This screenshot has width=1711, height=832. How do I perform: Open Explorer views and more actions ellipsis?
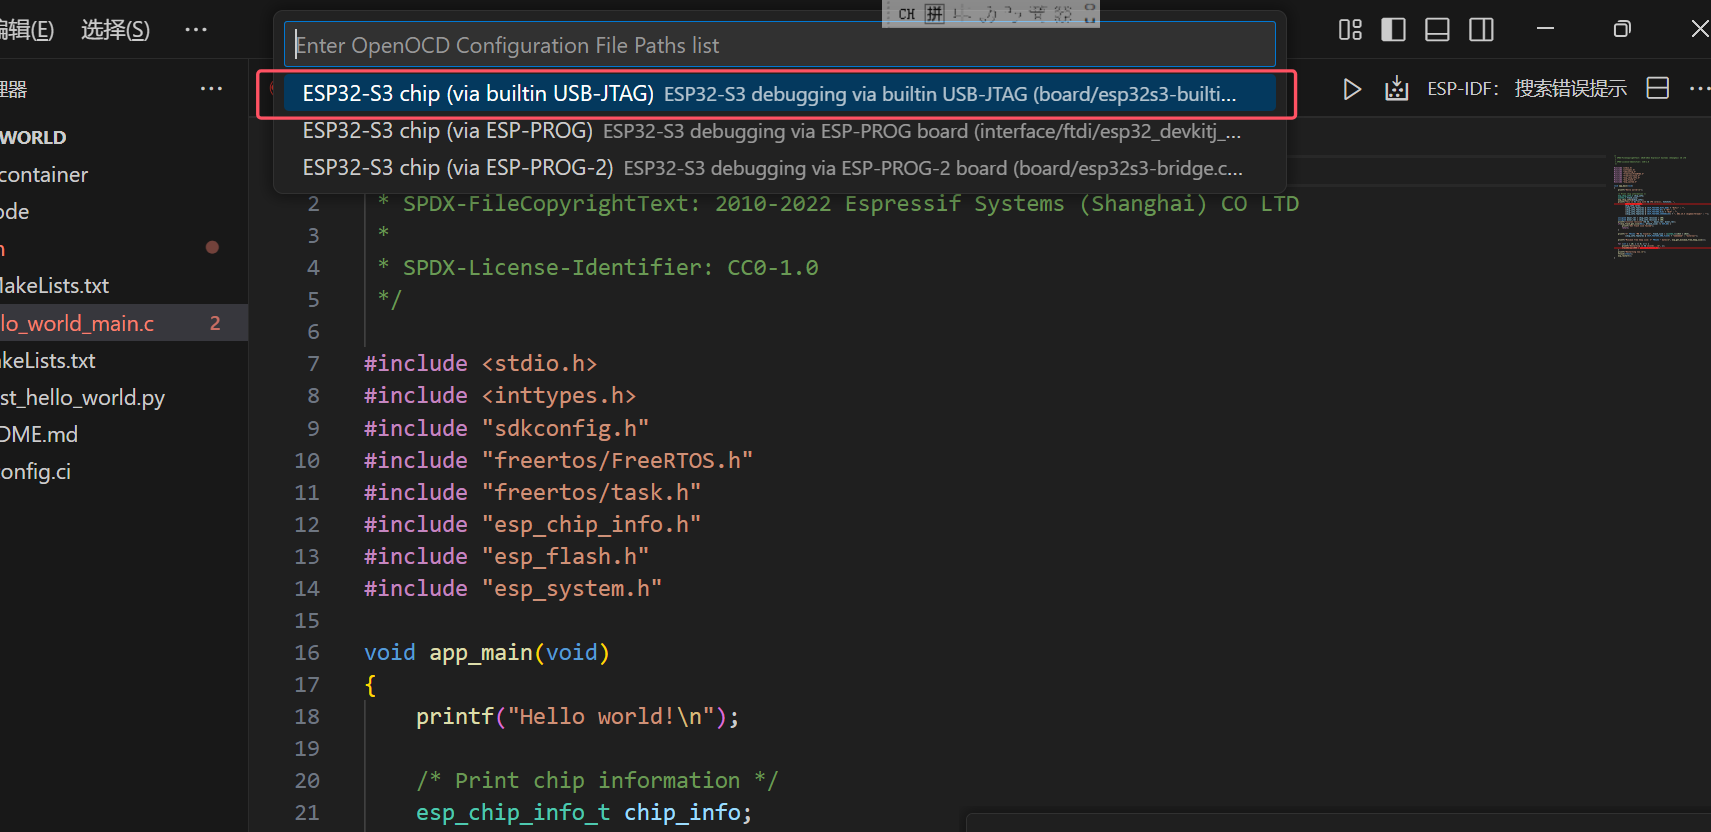[x=211, y=89]
